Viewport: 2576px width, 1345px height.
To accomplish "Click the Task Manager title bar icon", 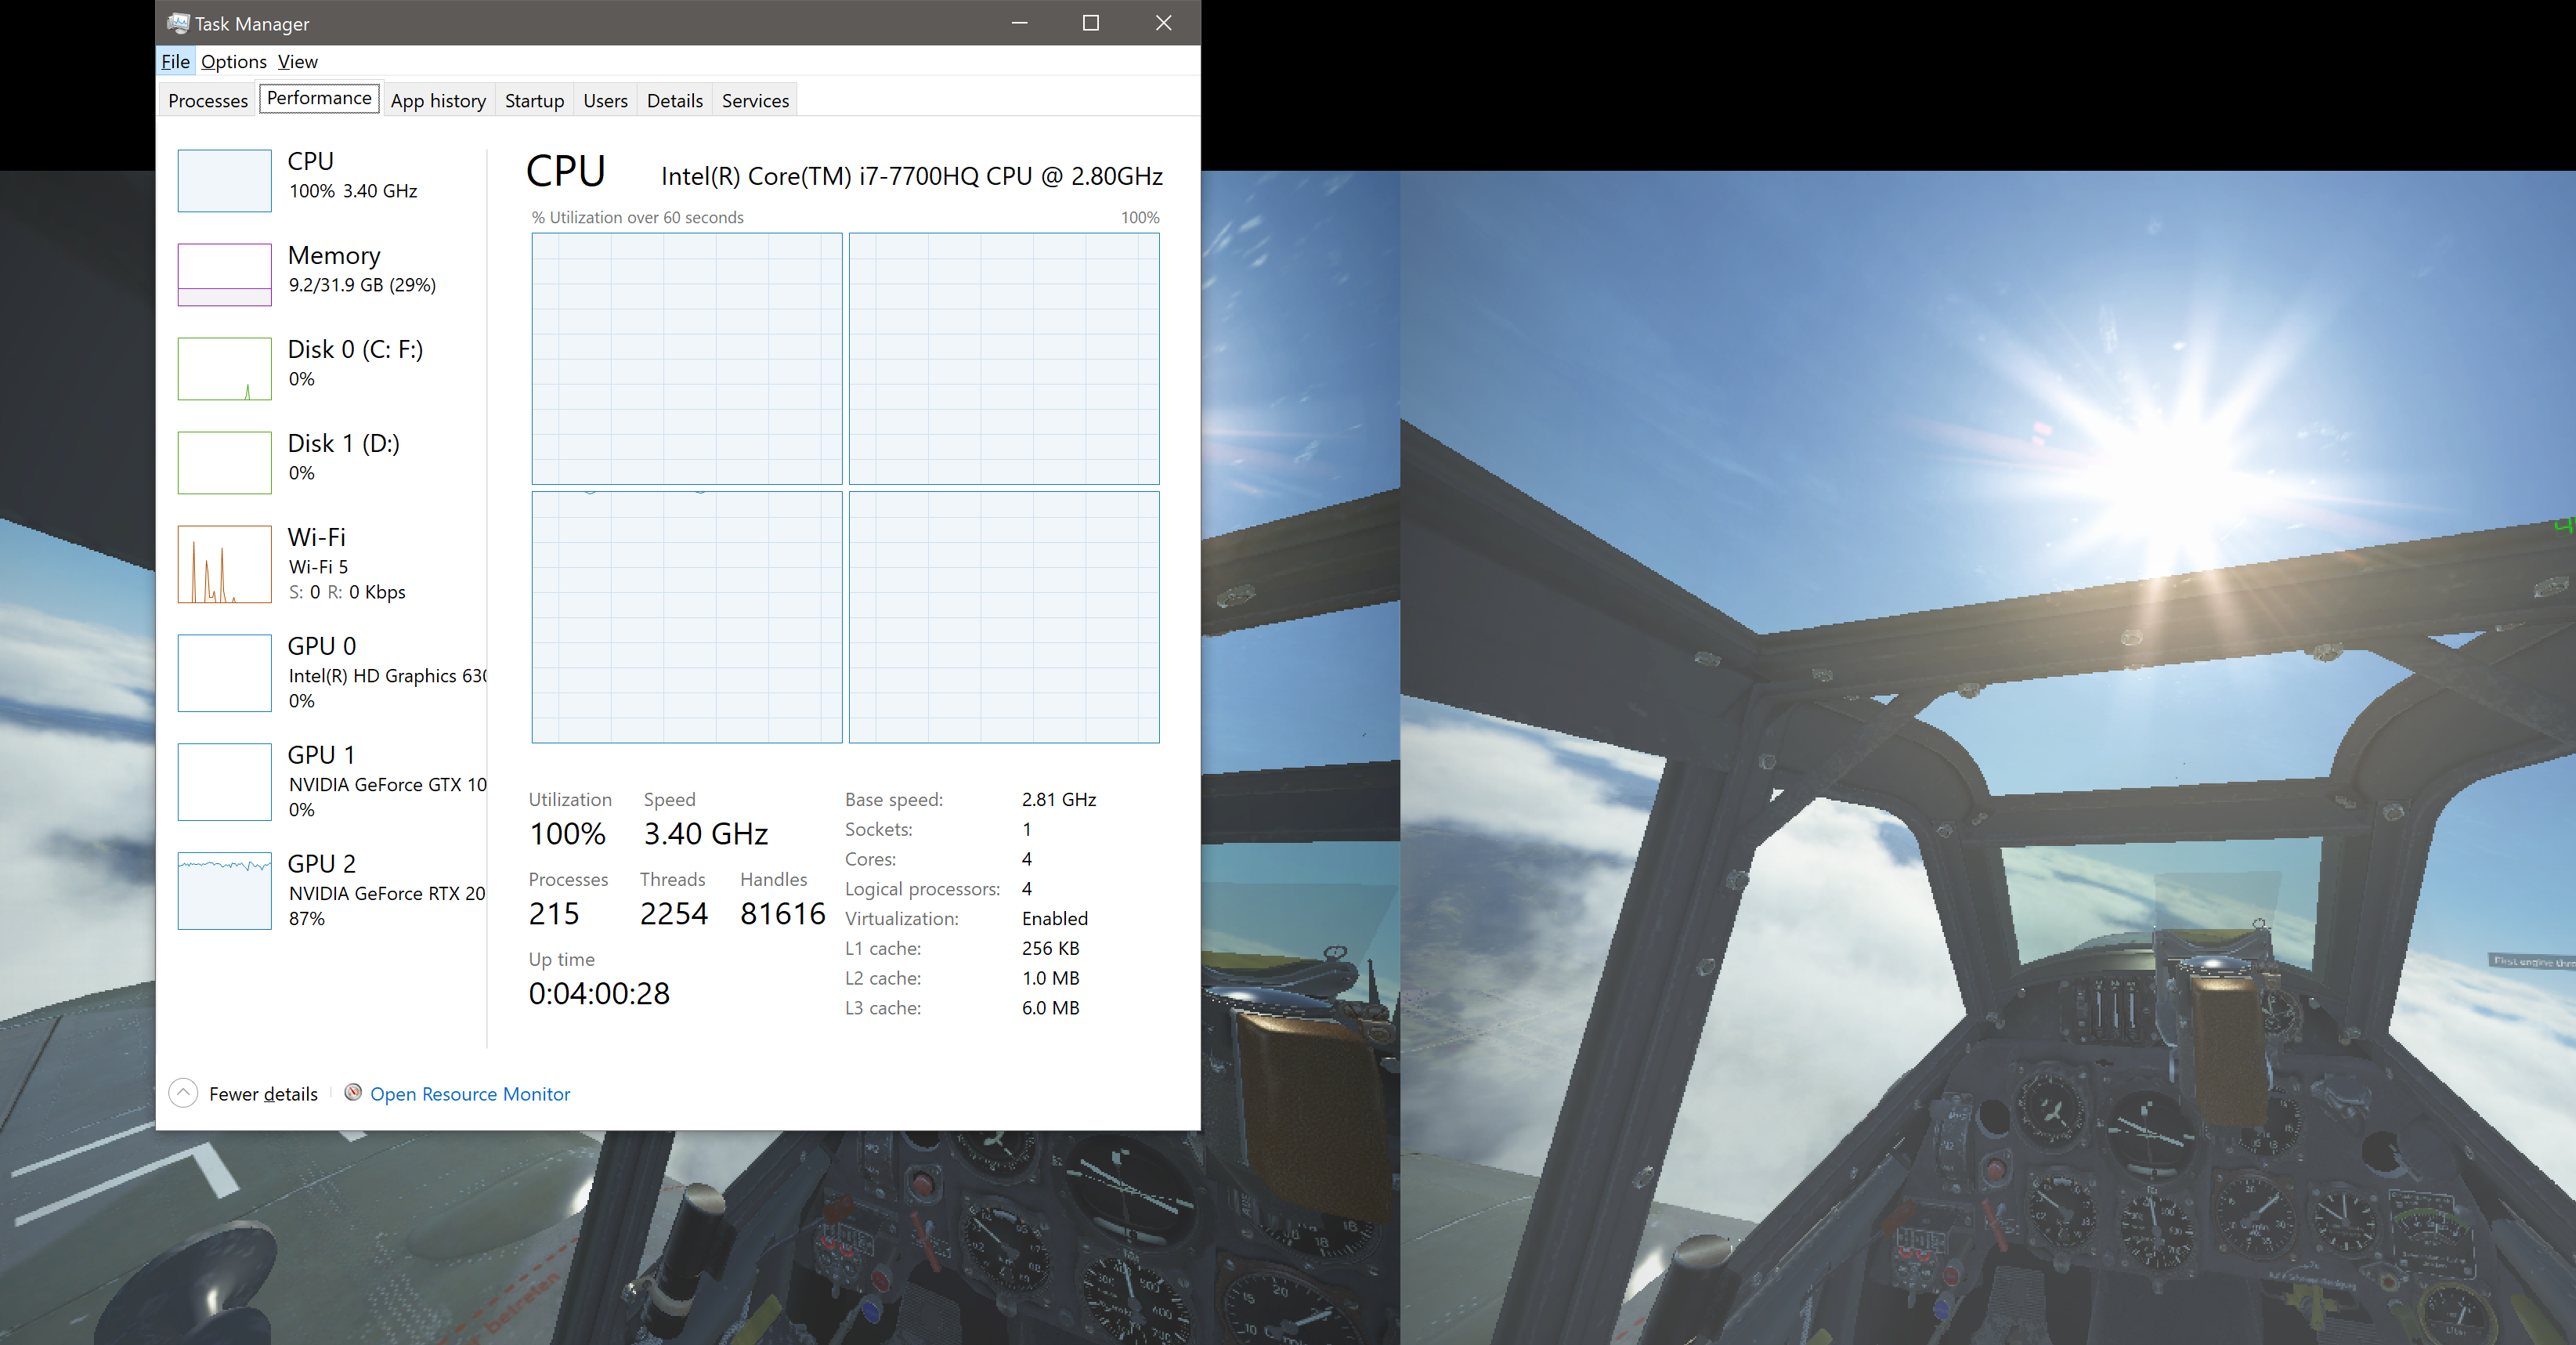I will pos(178,23).
